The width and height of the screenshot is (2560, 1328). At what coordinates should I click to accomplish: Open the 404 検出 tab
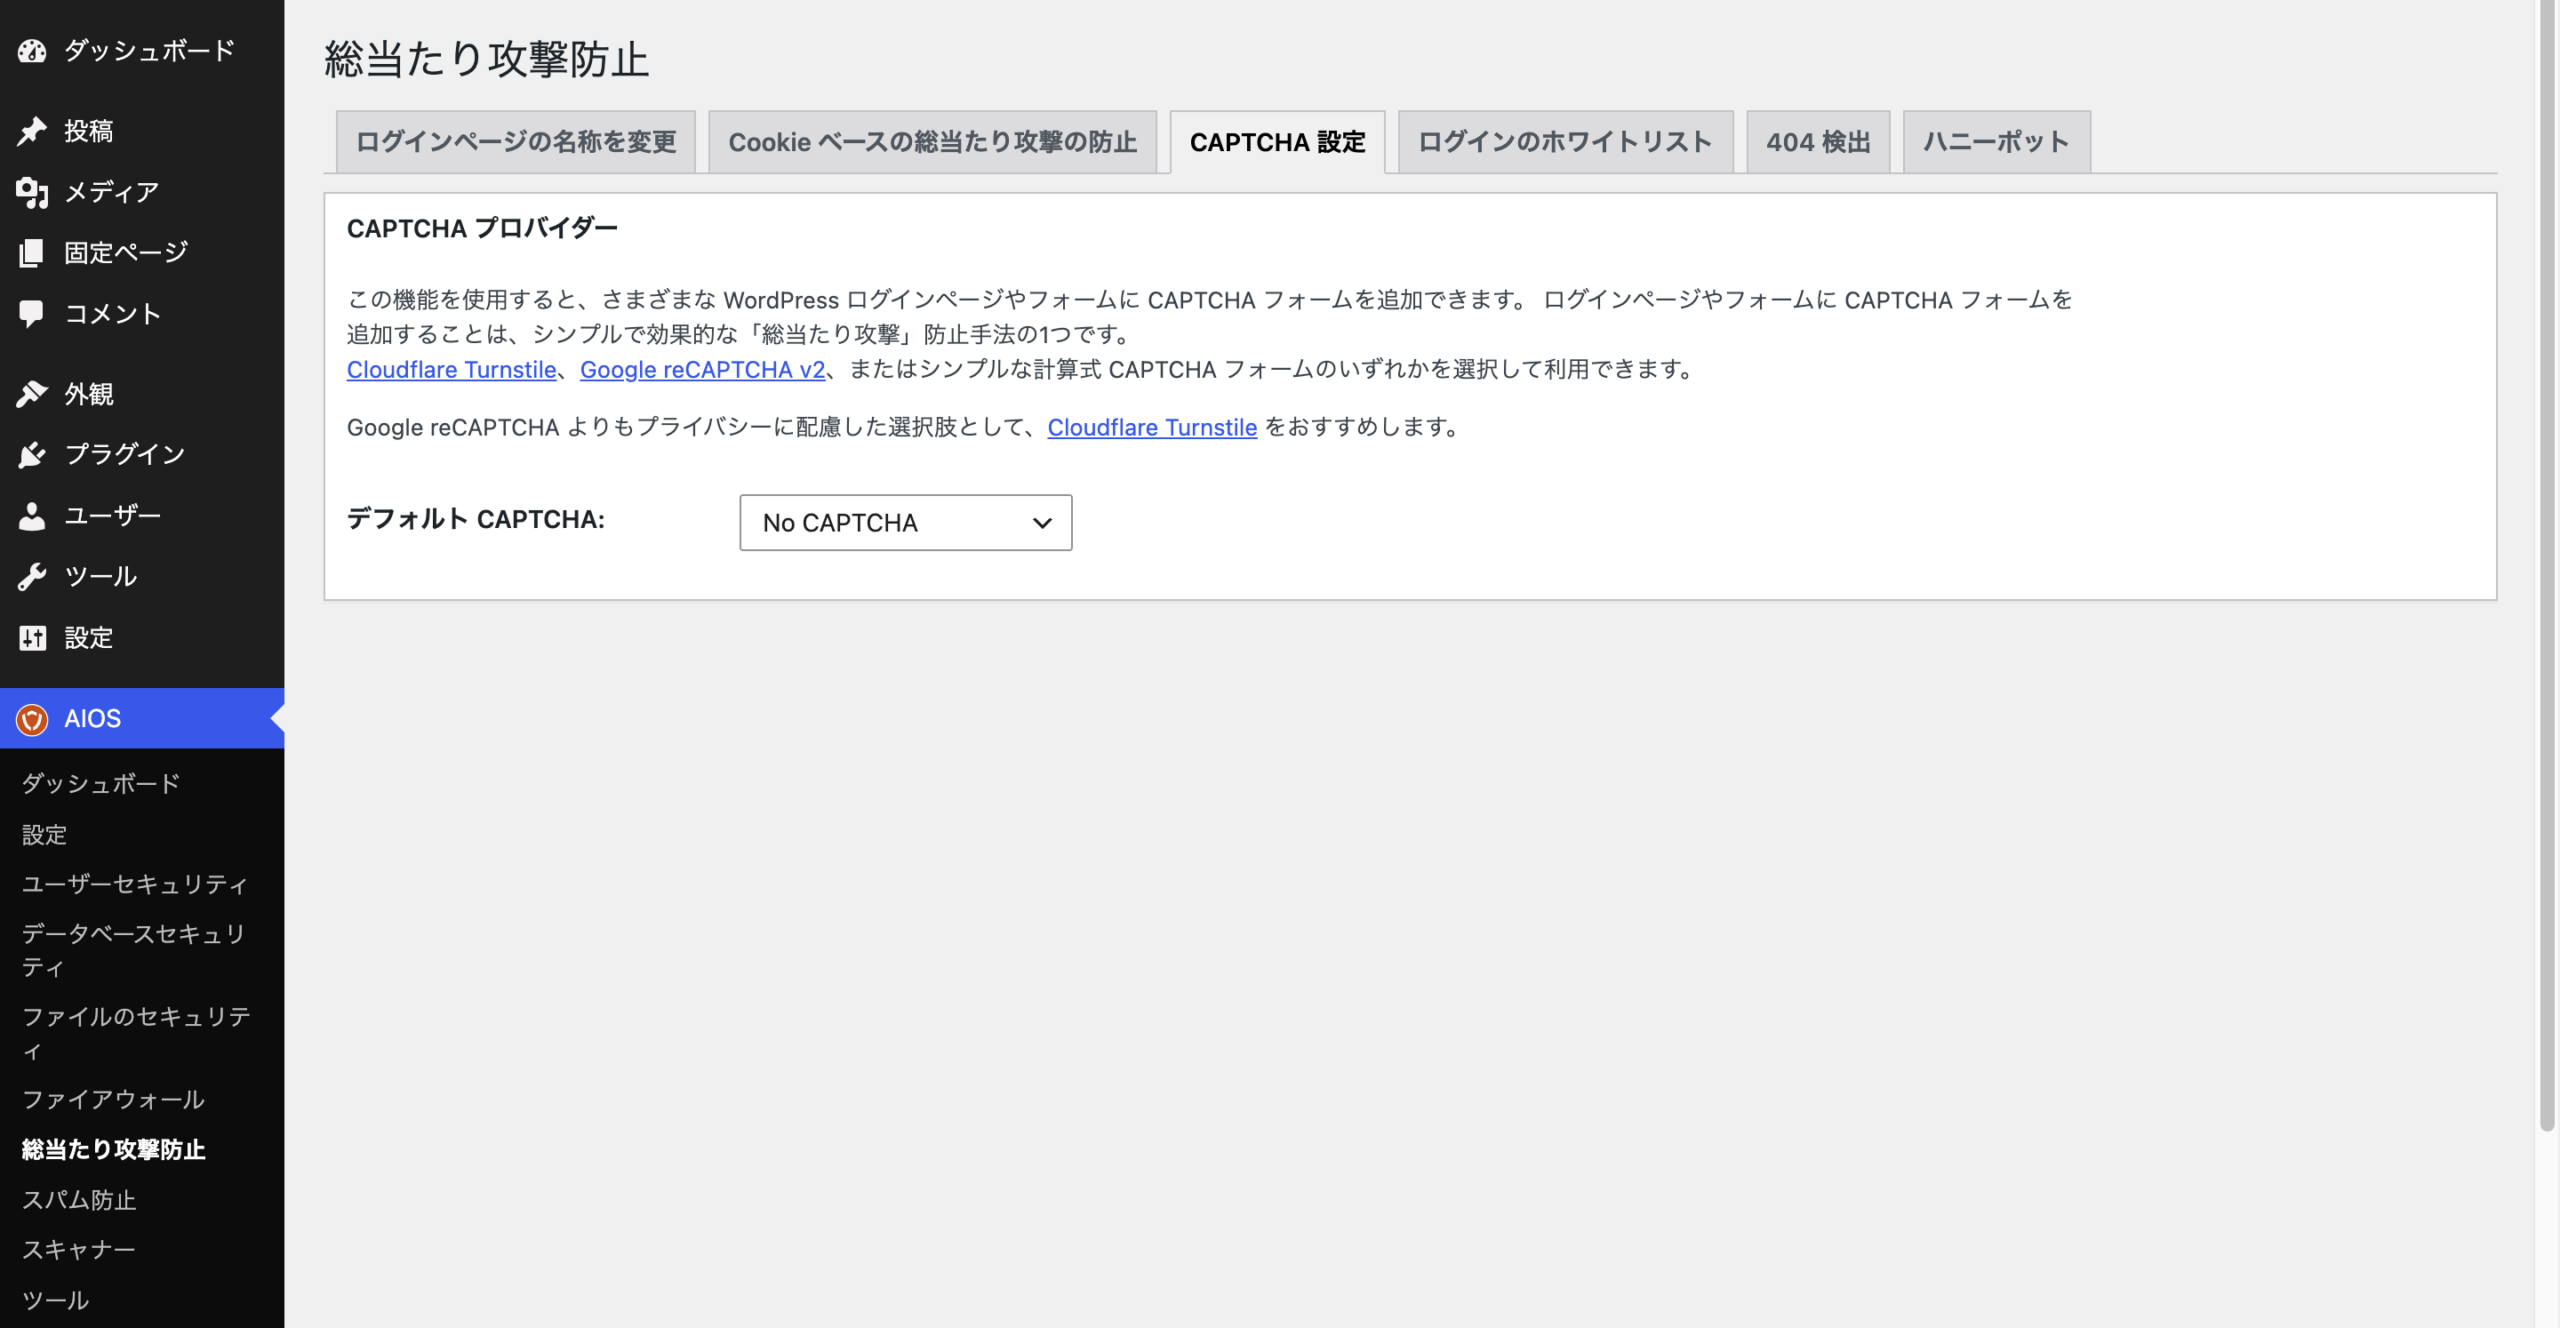coord(1818,142)
